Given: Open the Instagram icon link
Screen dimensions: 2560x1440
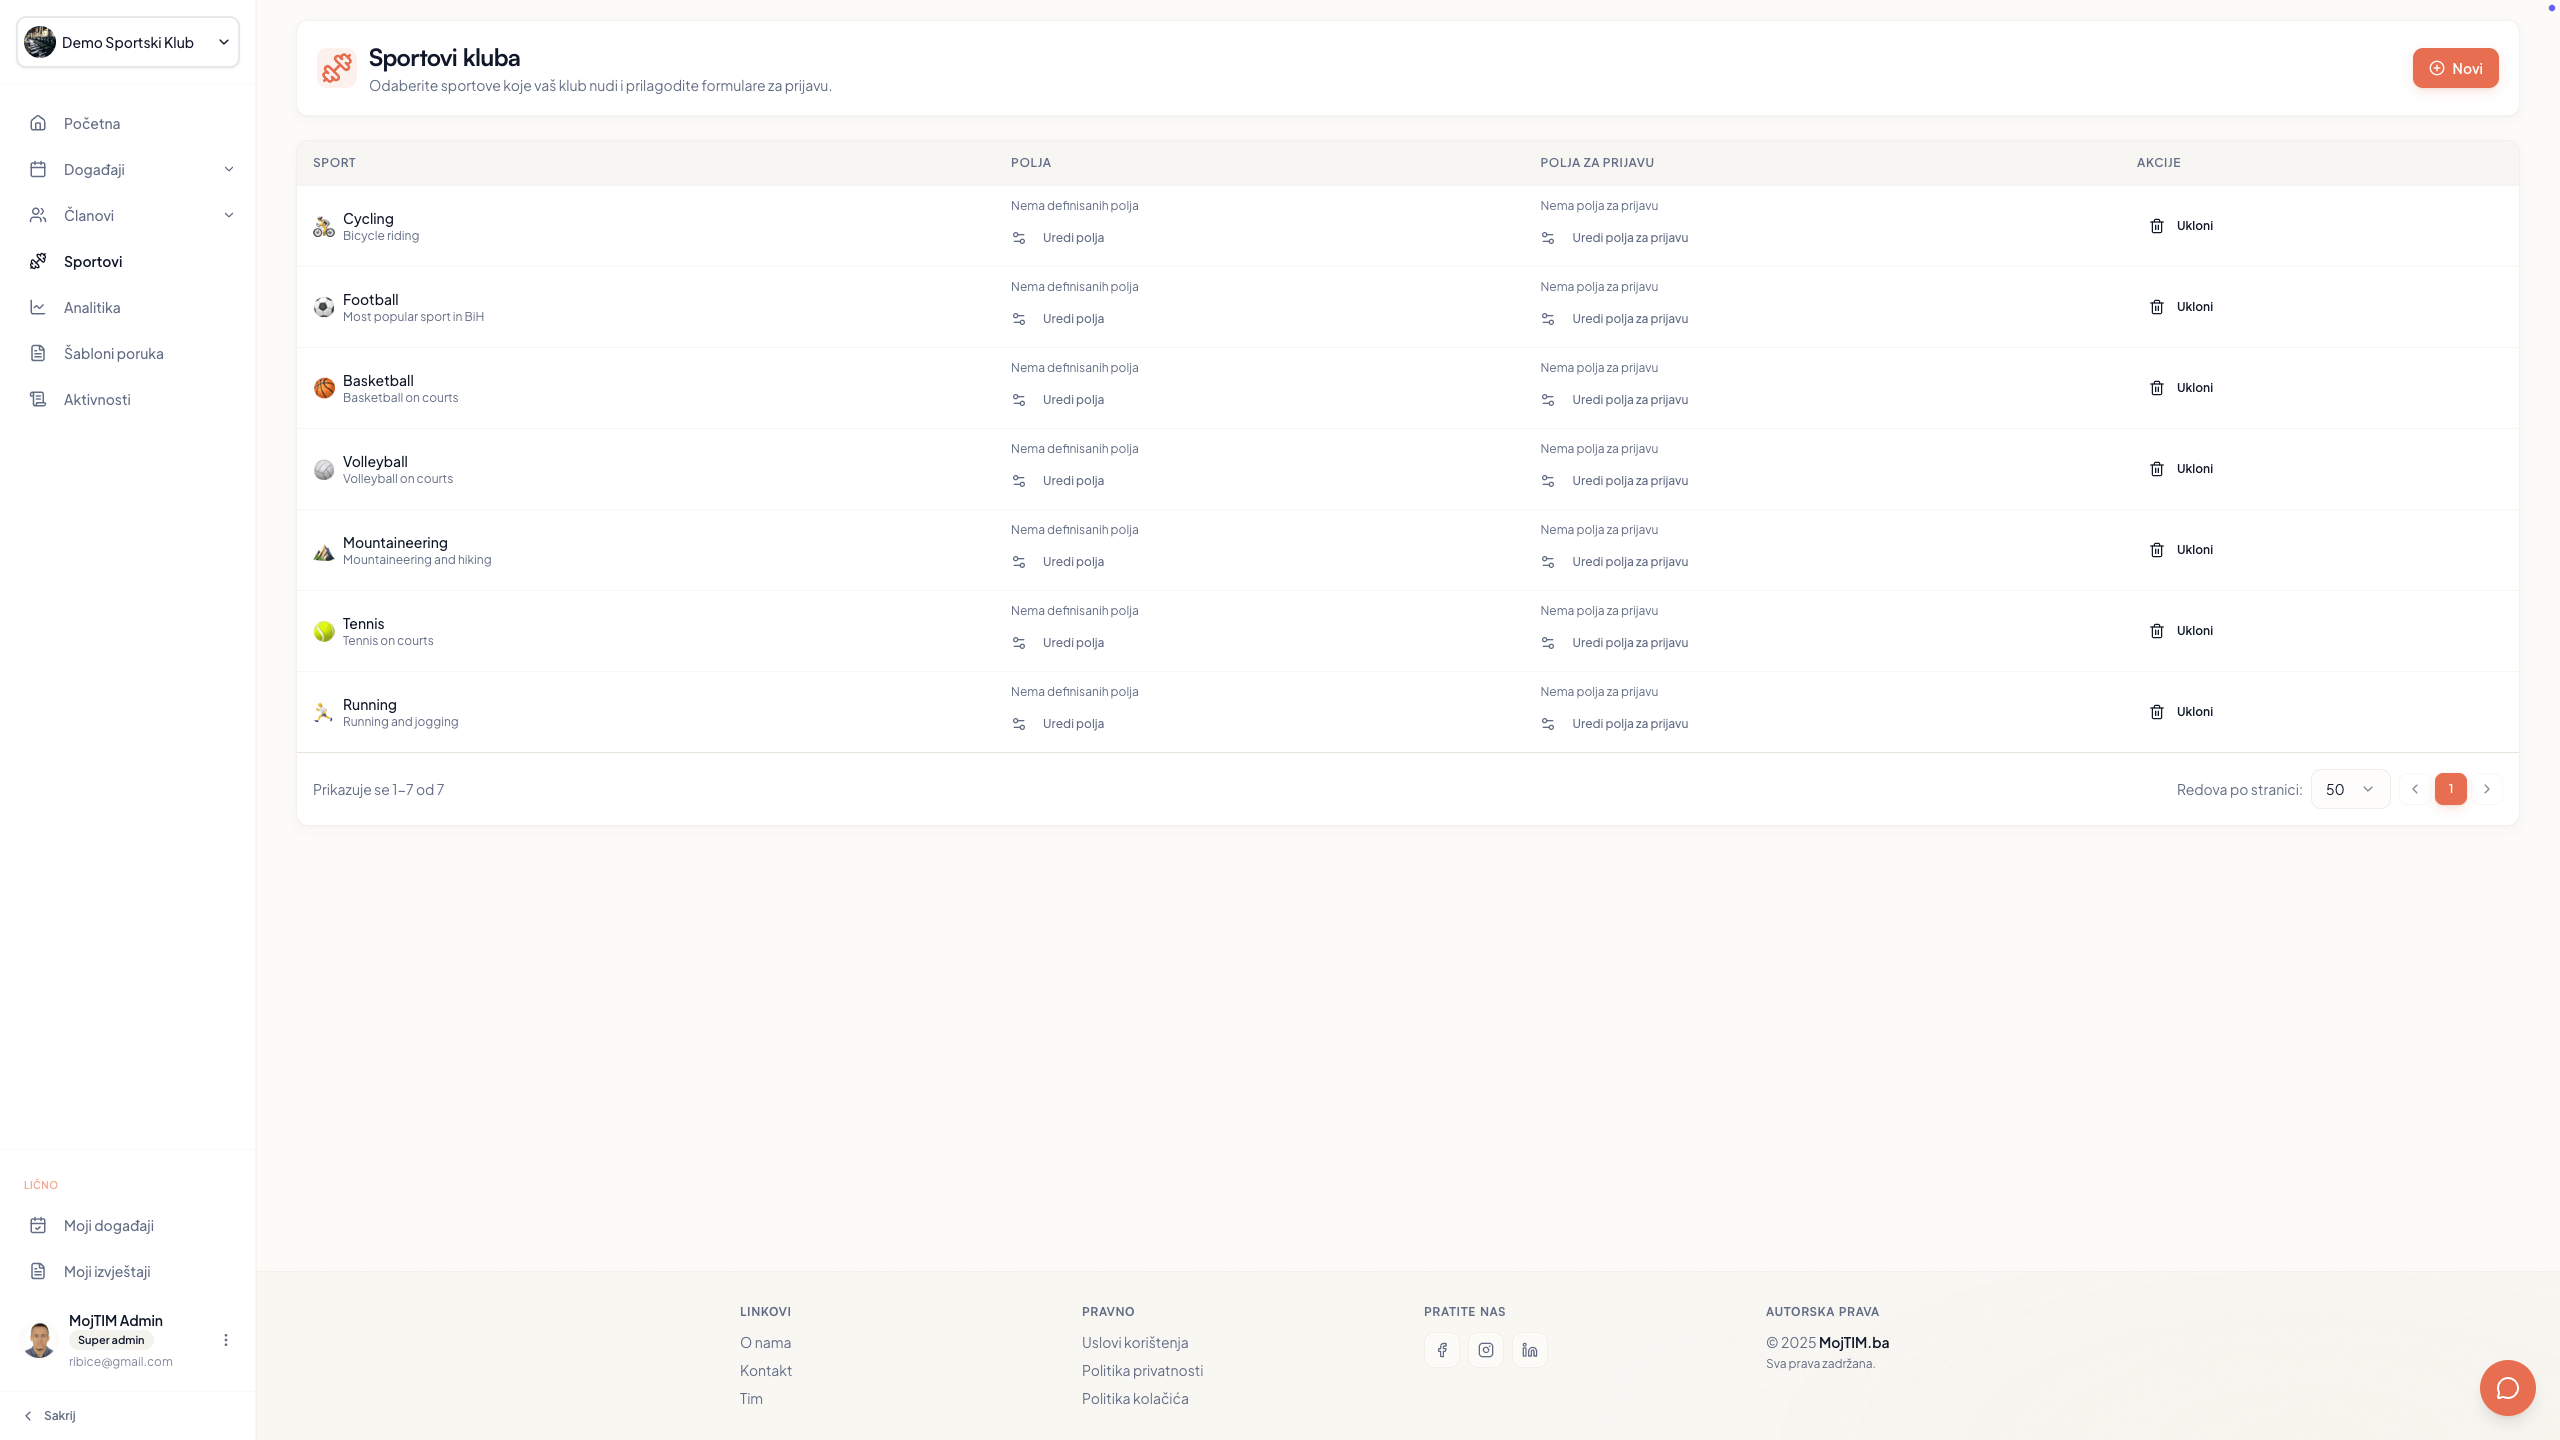Looking at the screenshot, I should [1486, 1350].
